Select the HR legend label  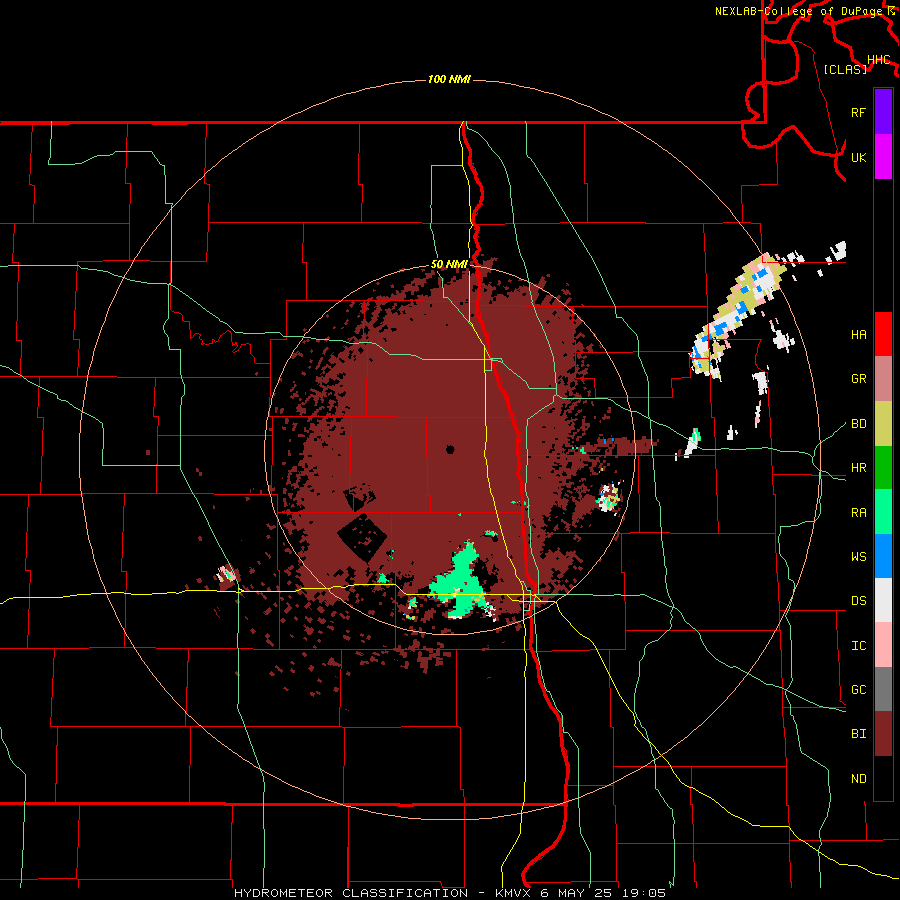[x=858, y=468]
